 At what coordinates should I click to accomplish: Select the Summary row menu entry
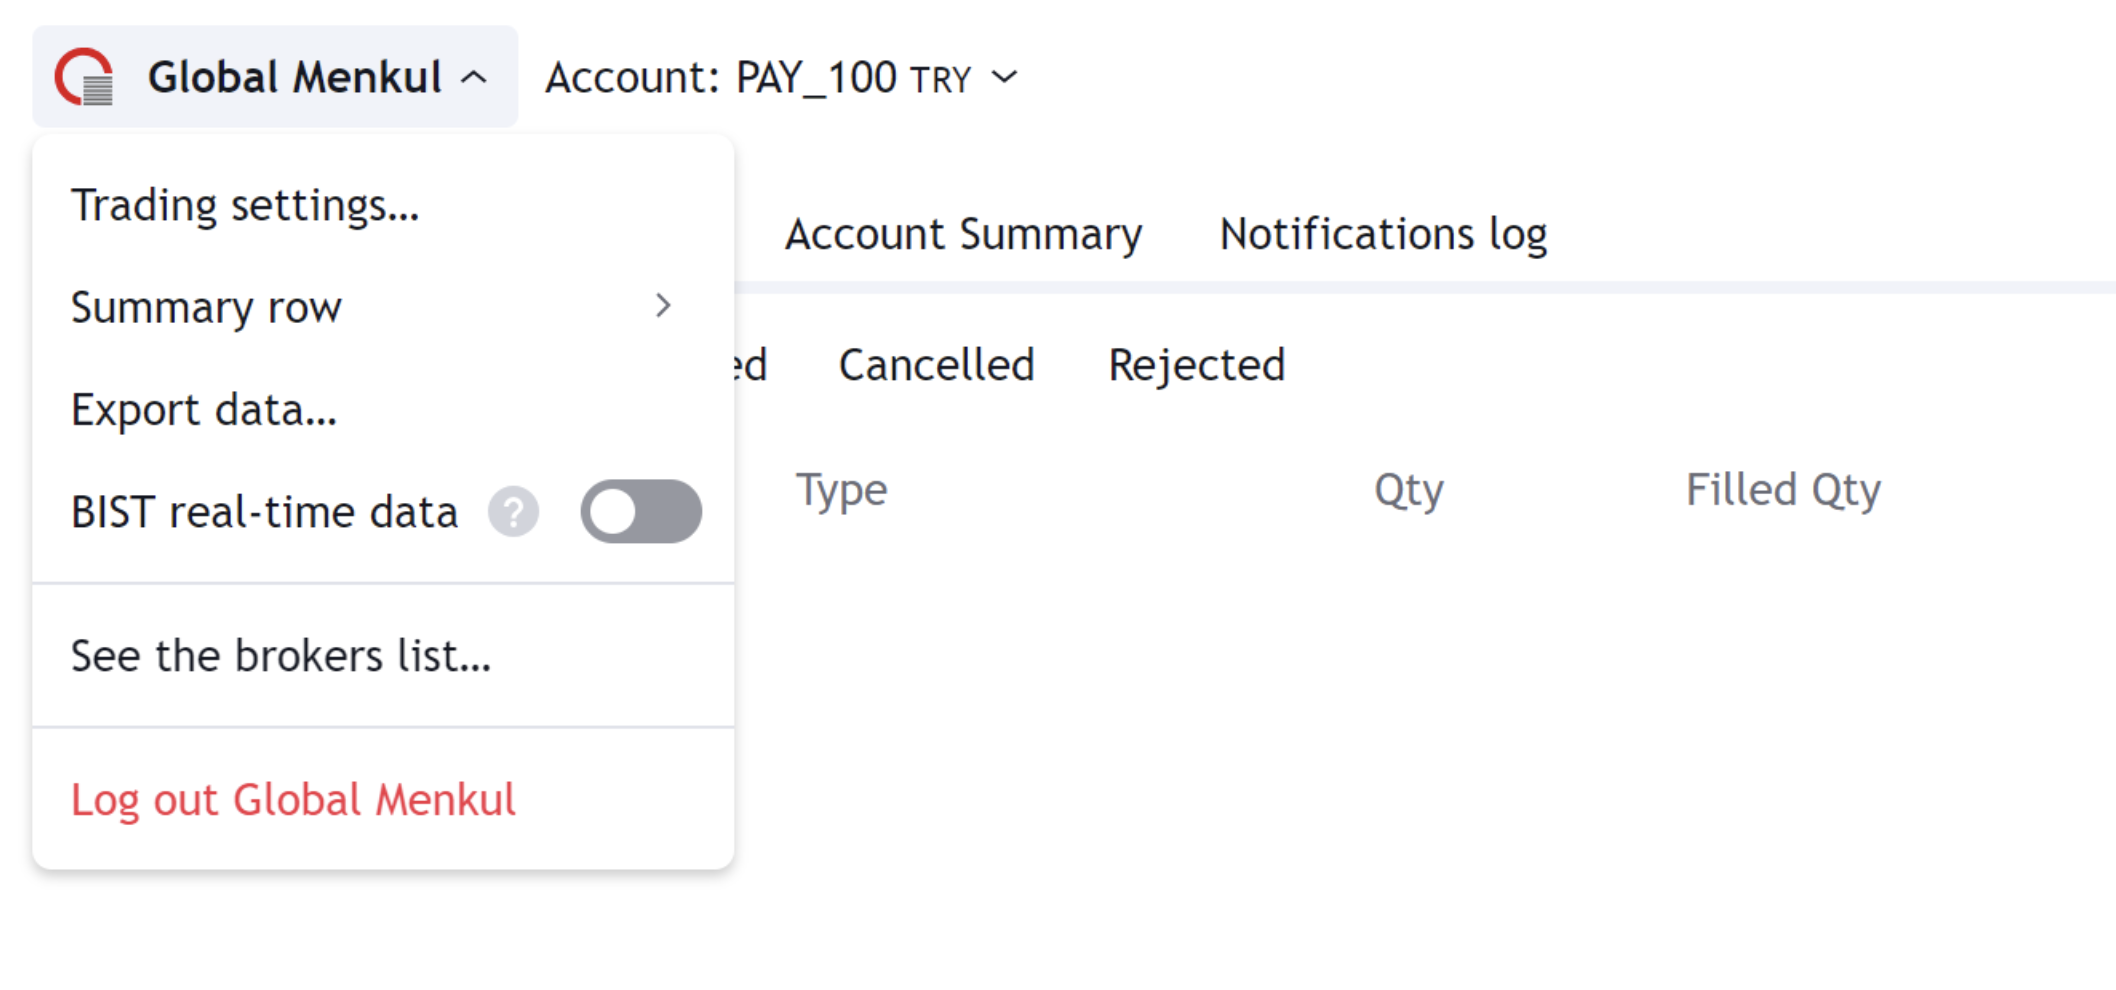pyautogui.click(x=206, y=307)
